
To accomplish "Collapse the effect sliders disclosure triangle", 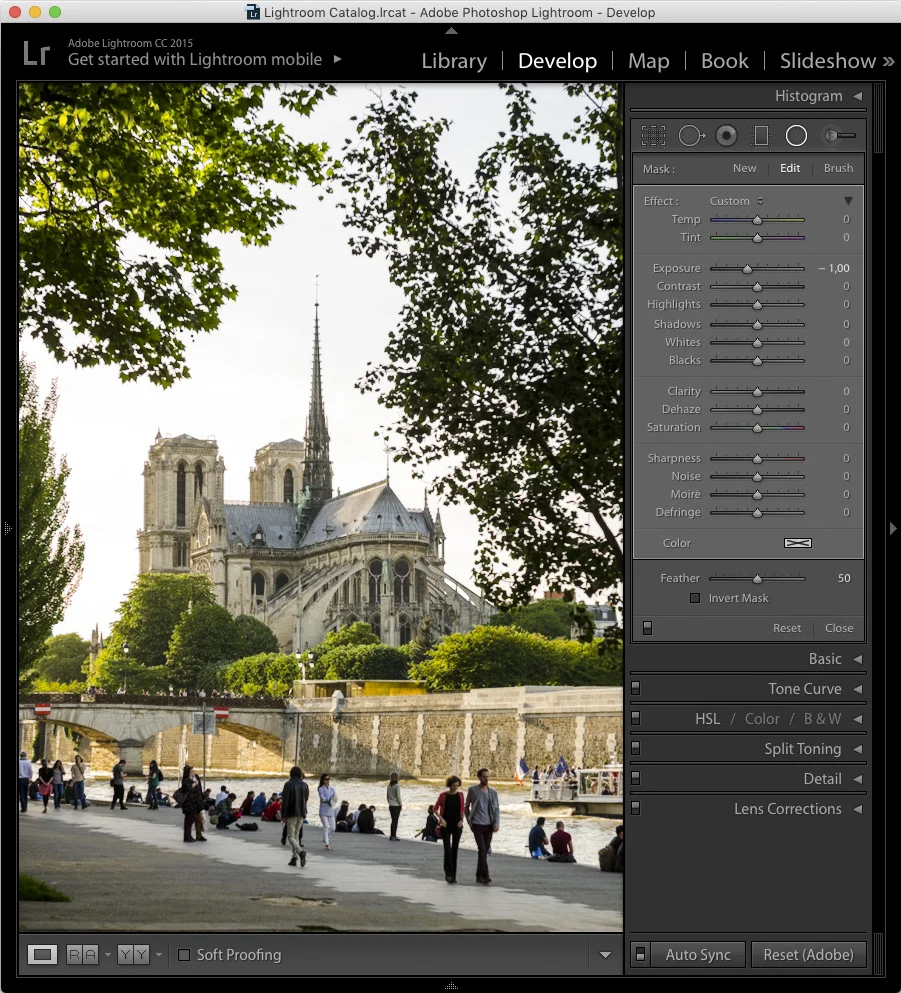I will point(848,201).
